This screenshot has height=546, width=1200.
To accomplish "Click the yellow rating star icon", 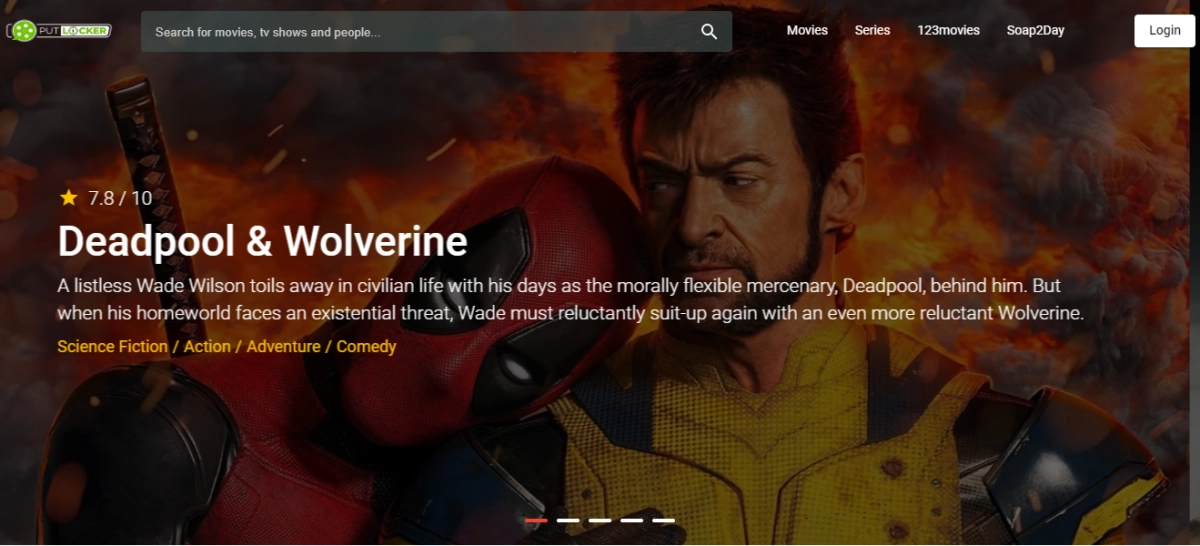I will pyautogui.click(x=68, y=198).
